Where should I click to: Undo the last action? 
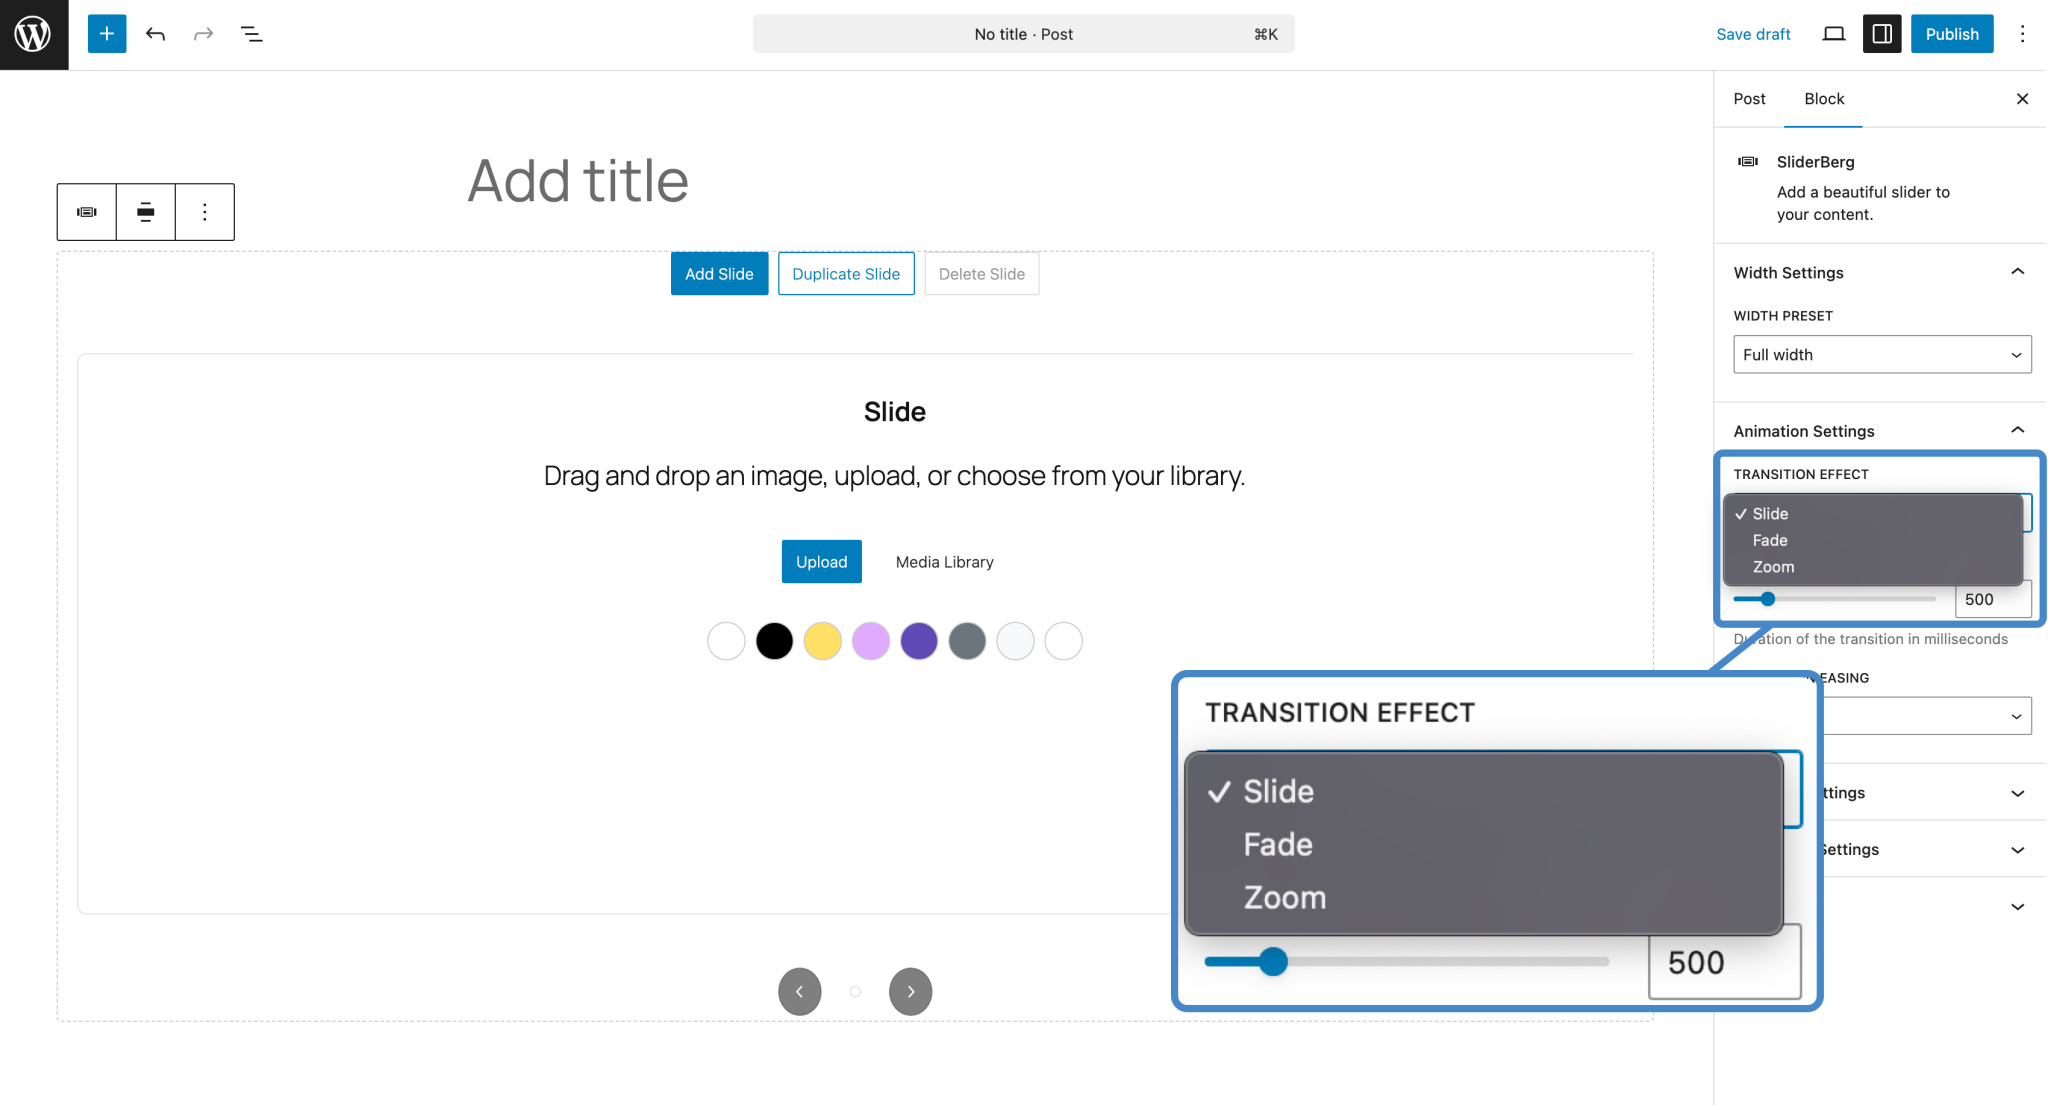pyautogui.click(x=155, y=33)
